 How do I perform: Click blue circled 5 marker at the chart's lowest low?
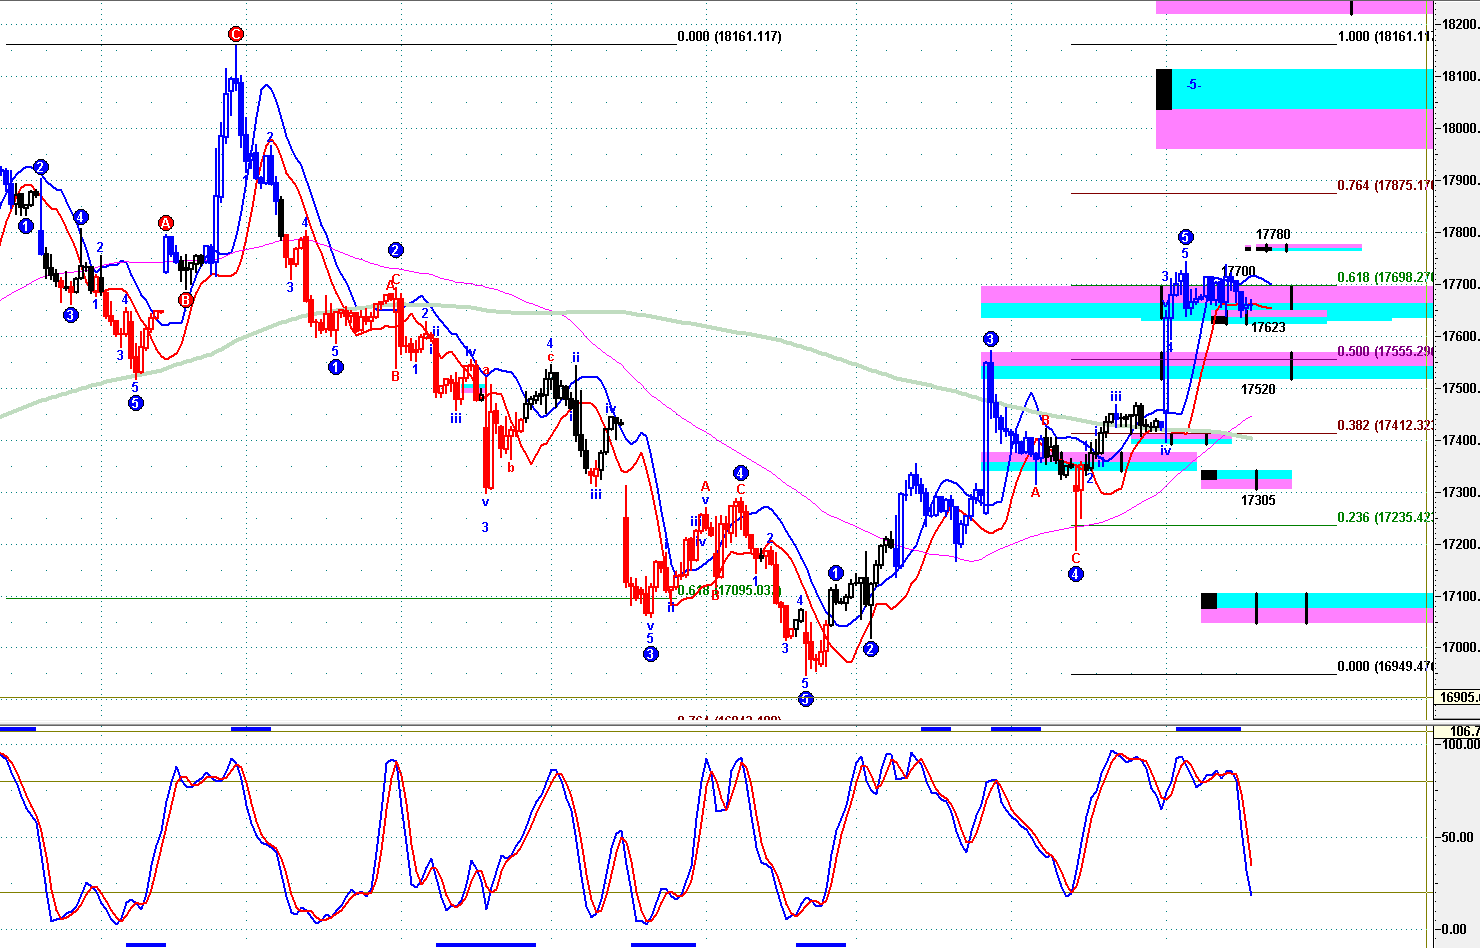coord(806,698)
